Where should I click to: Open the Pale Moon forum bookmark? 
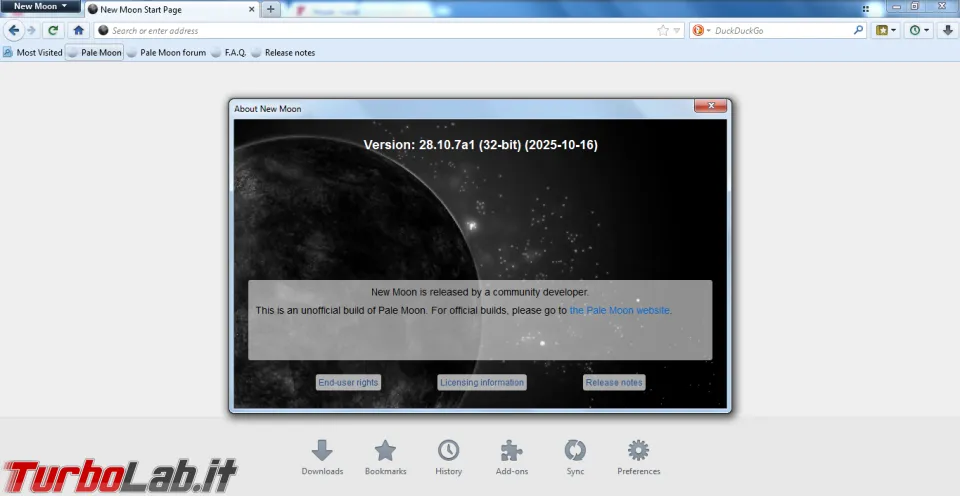(x=172, y=52)
